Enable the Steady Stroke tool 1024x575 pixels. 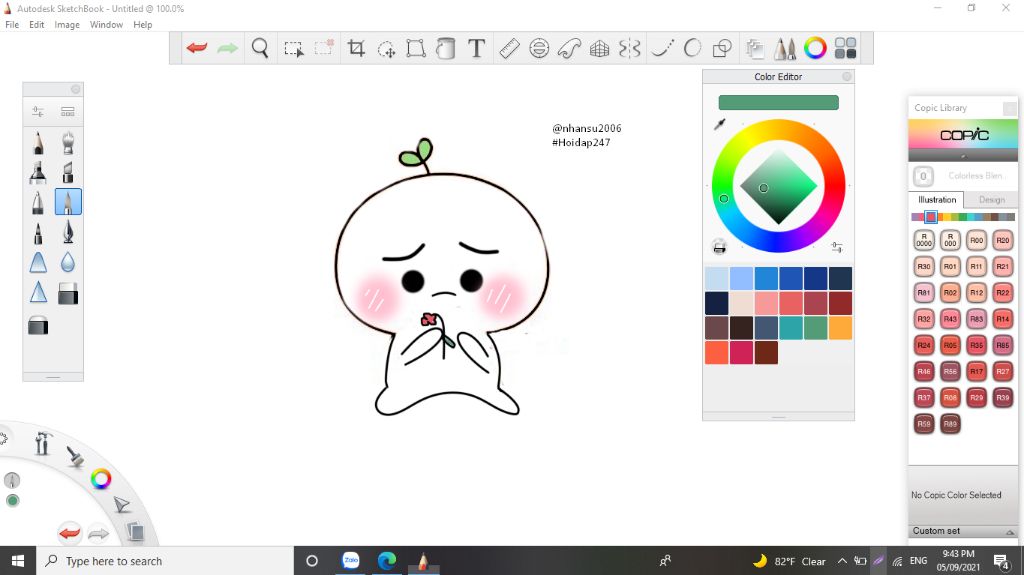[x=662, y=48]
